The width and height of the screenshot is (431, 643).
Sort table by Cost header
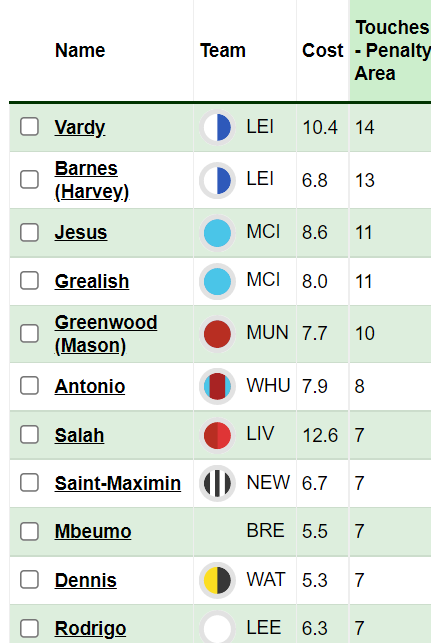322,50
